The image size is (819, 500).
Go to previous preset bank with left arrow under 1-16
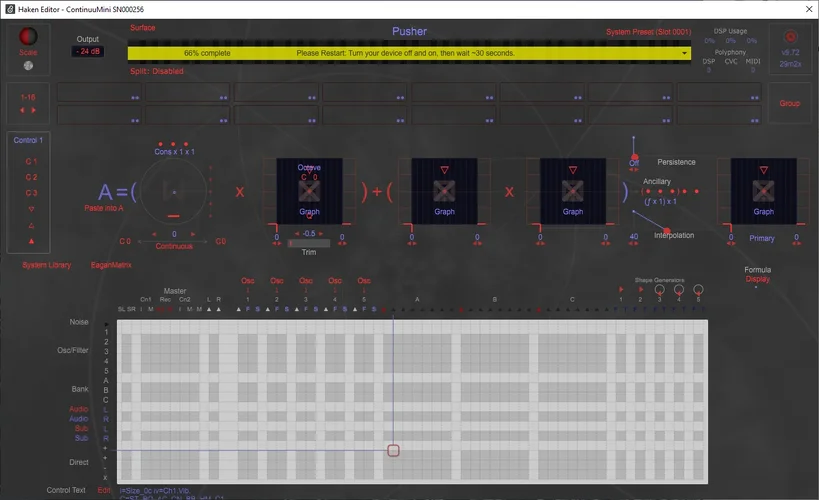[22, 110]
